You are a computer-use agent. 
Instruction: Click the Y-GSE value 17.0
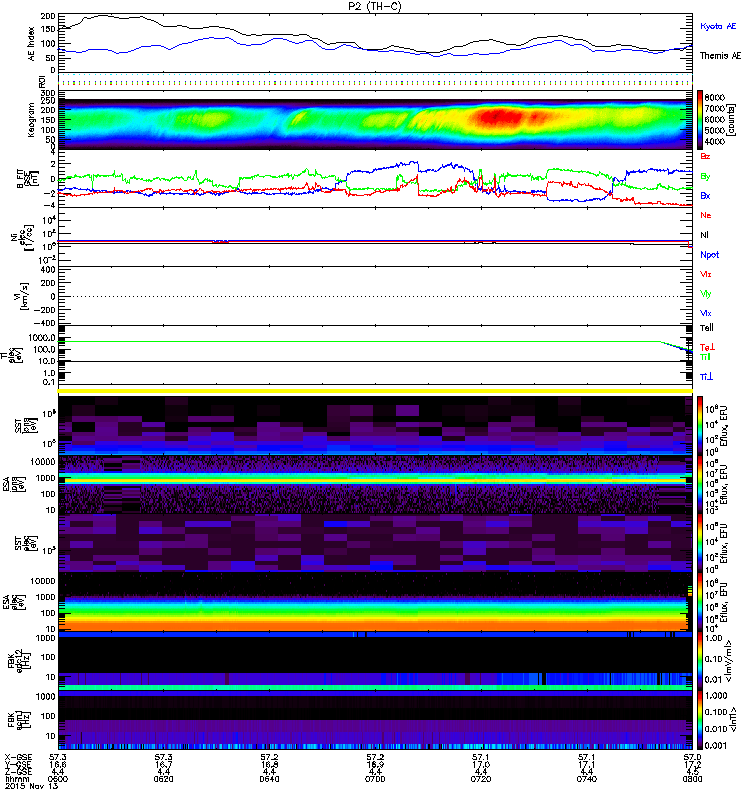(x=481, y=765)
